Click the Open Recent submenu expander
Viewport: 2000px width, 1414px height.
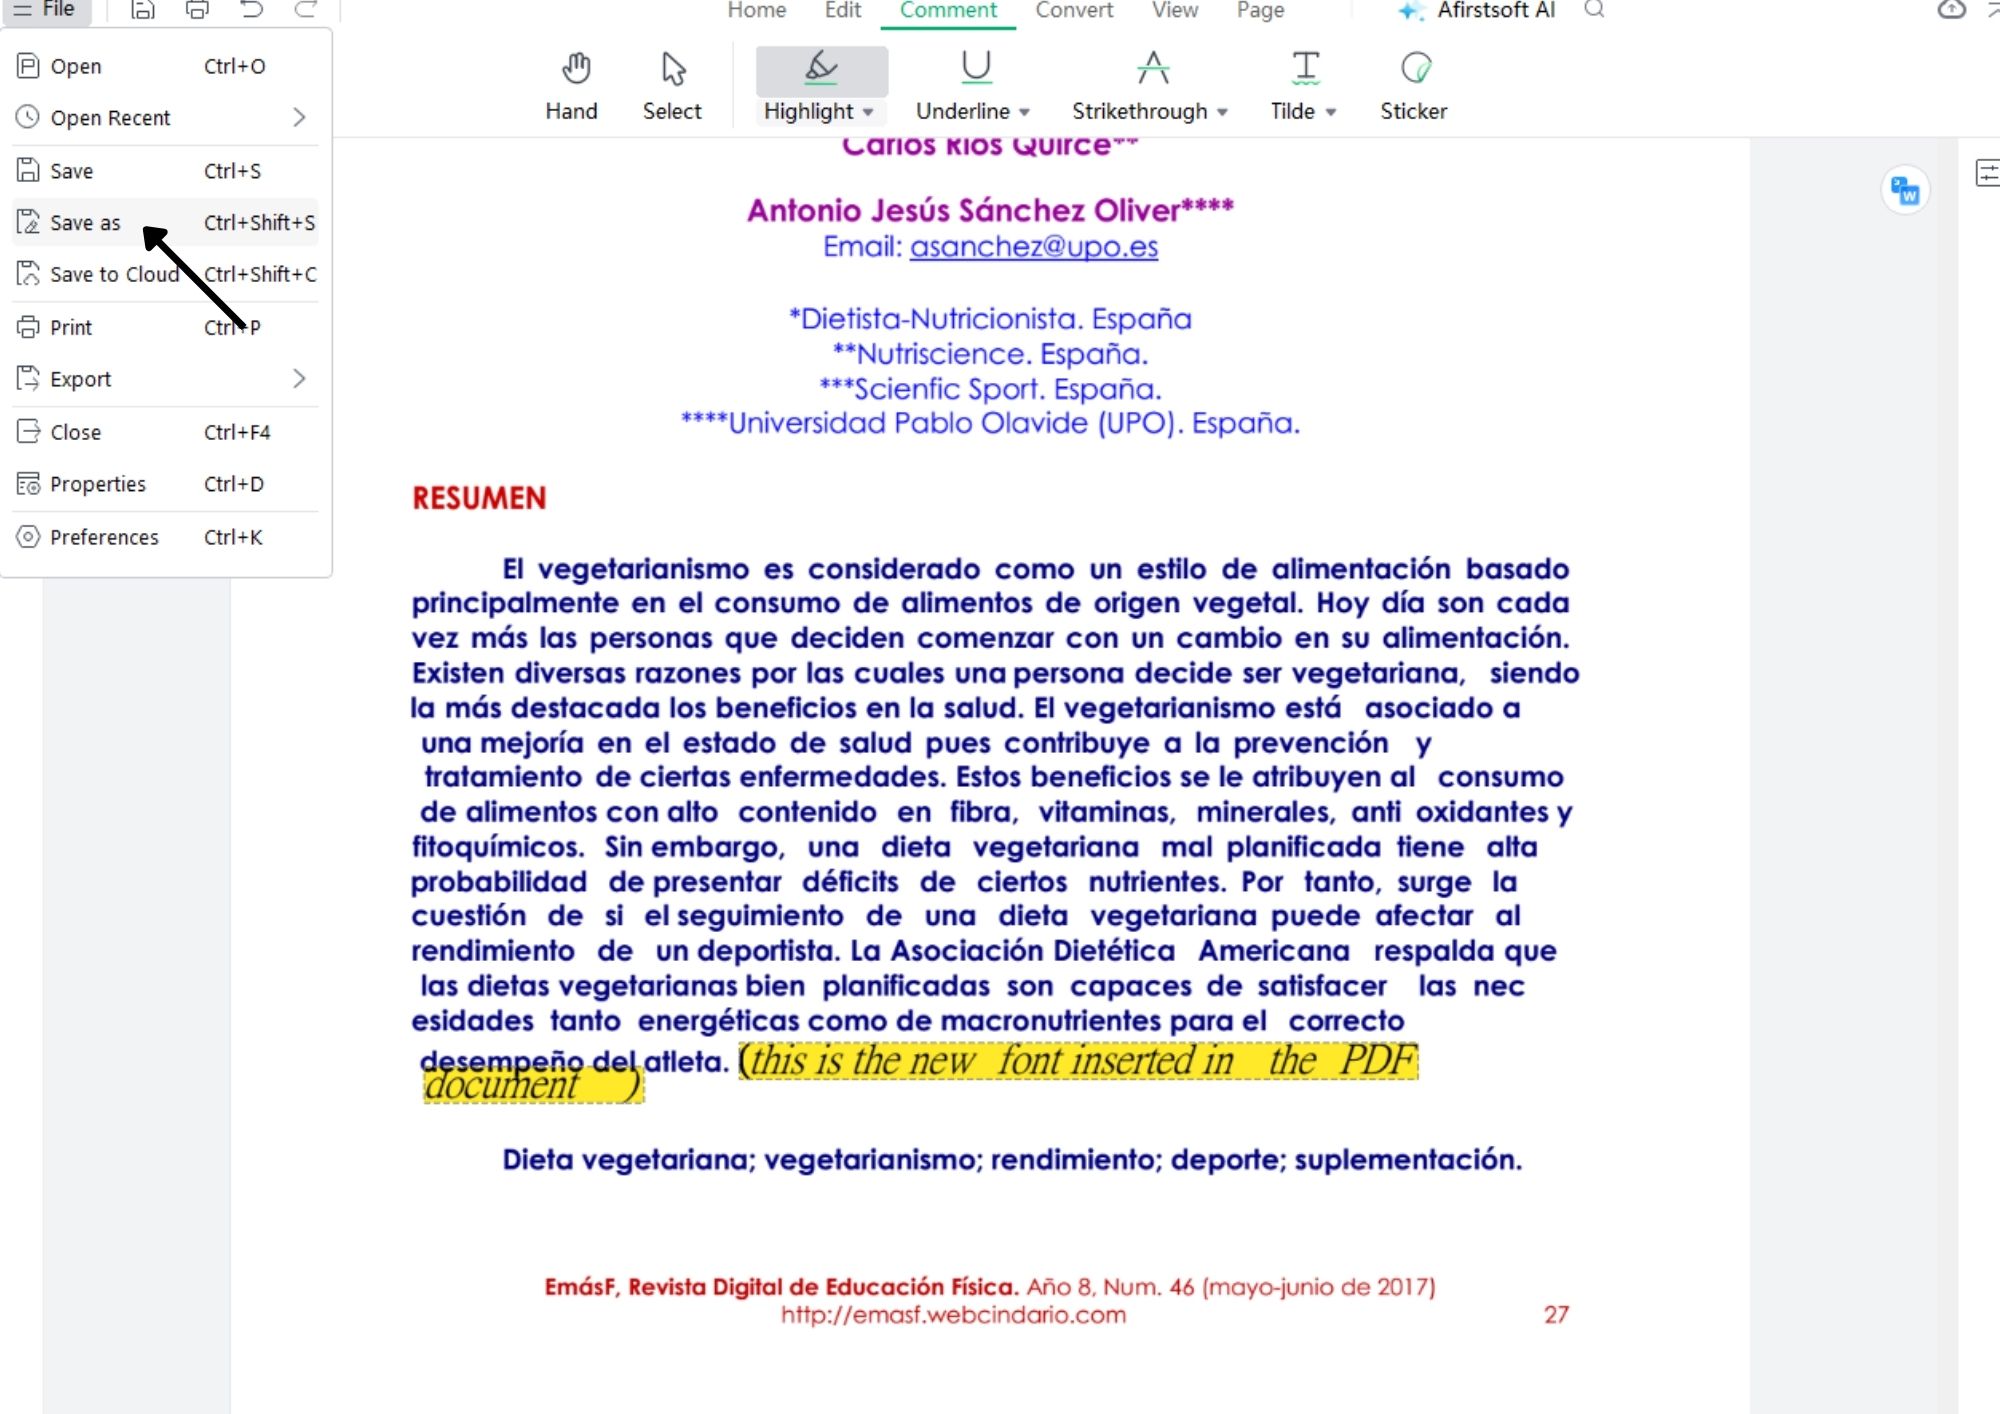click(x=301, y=116)
